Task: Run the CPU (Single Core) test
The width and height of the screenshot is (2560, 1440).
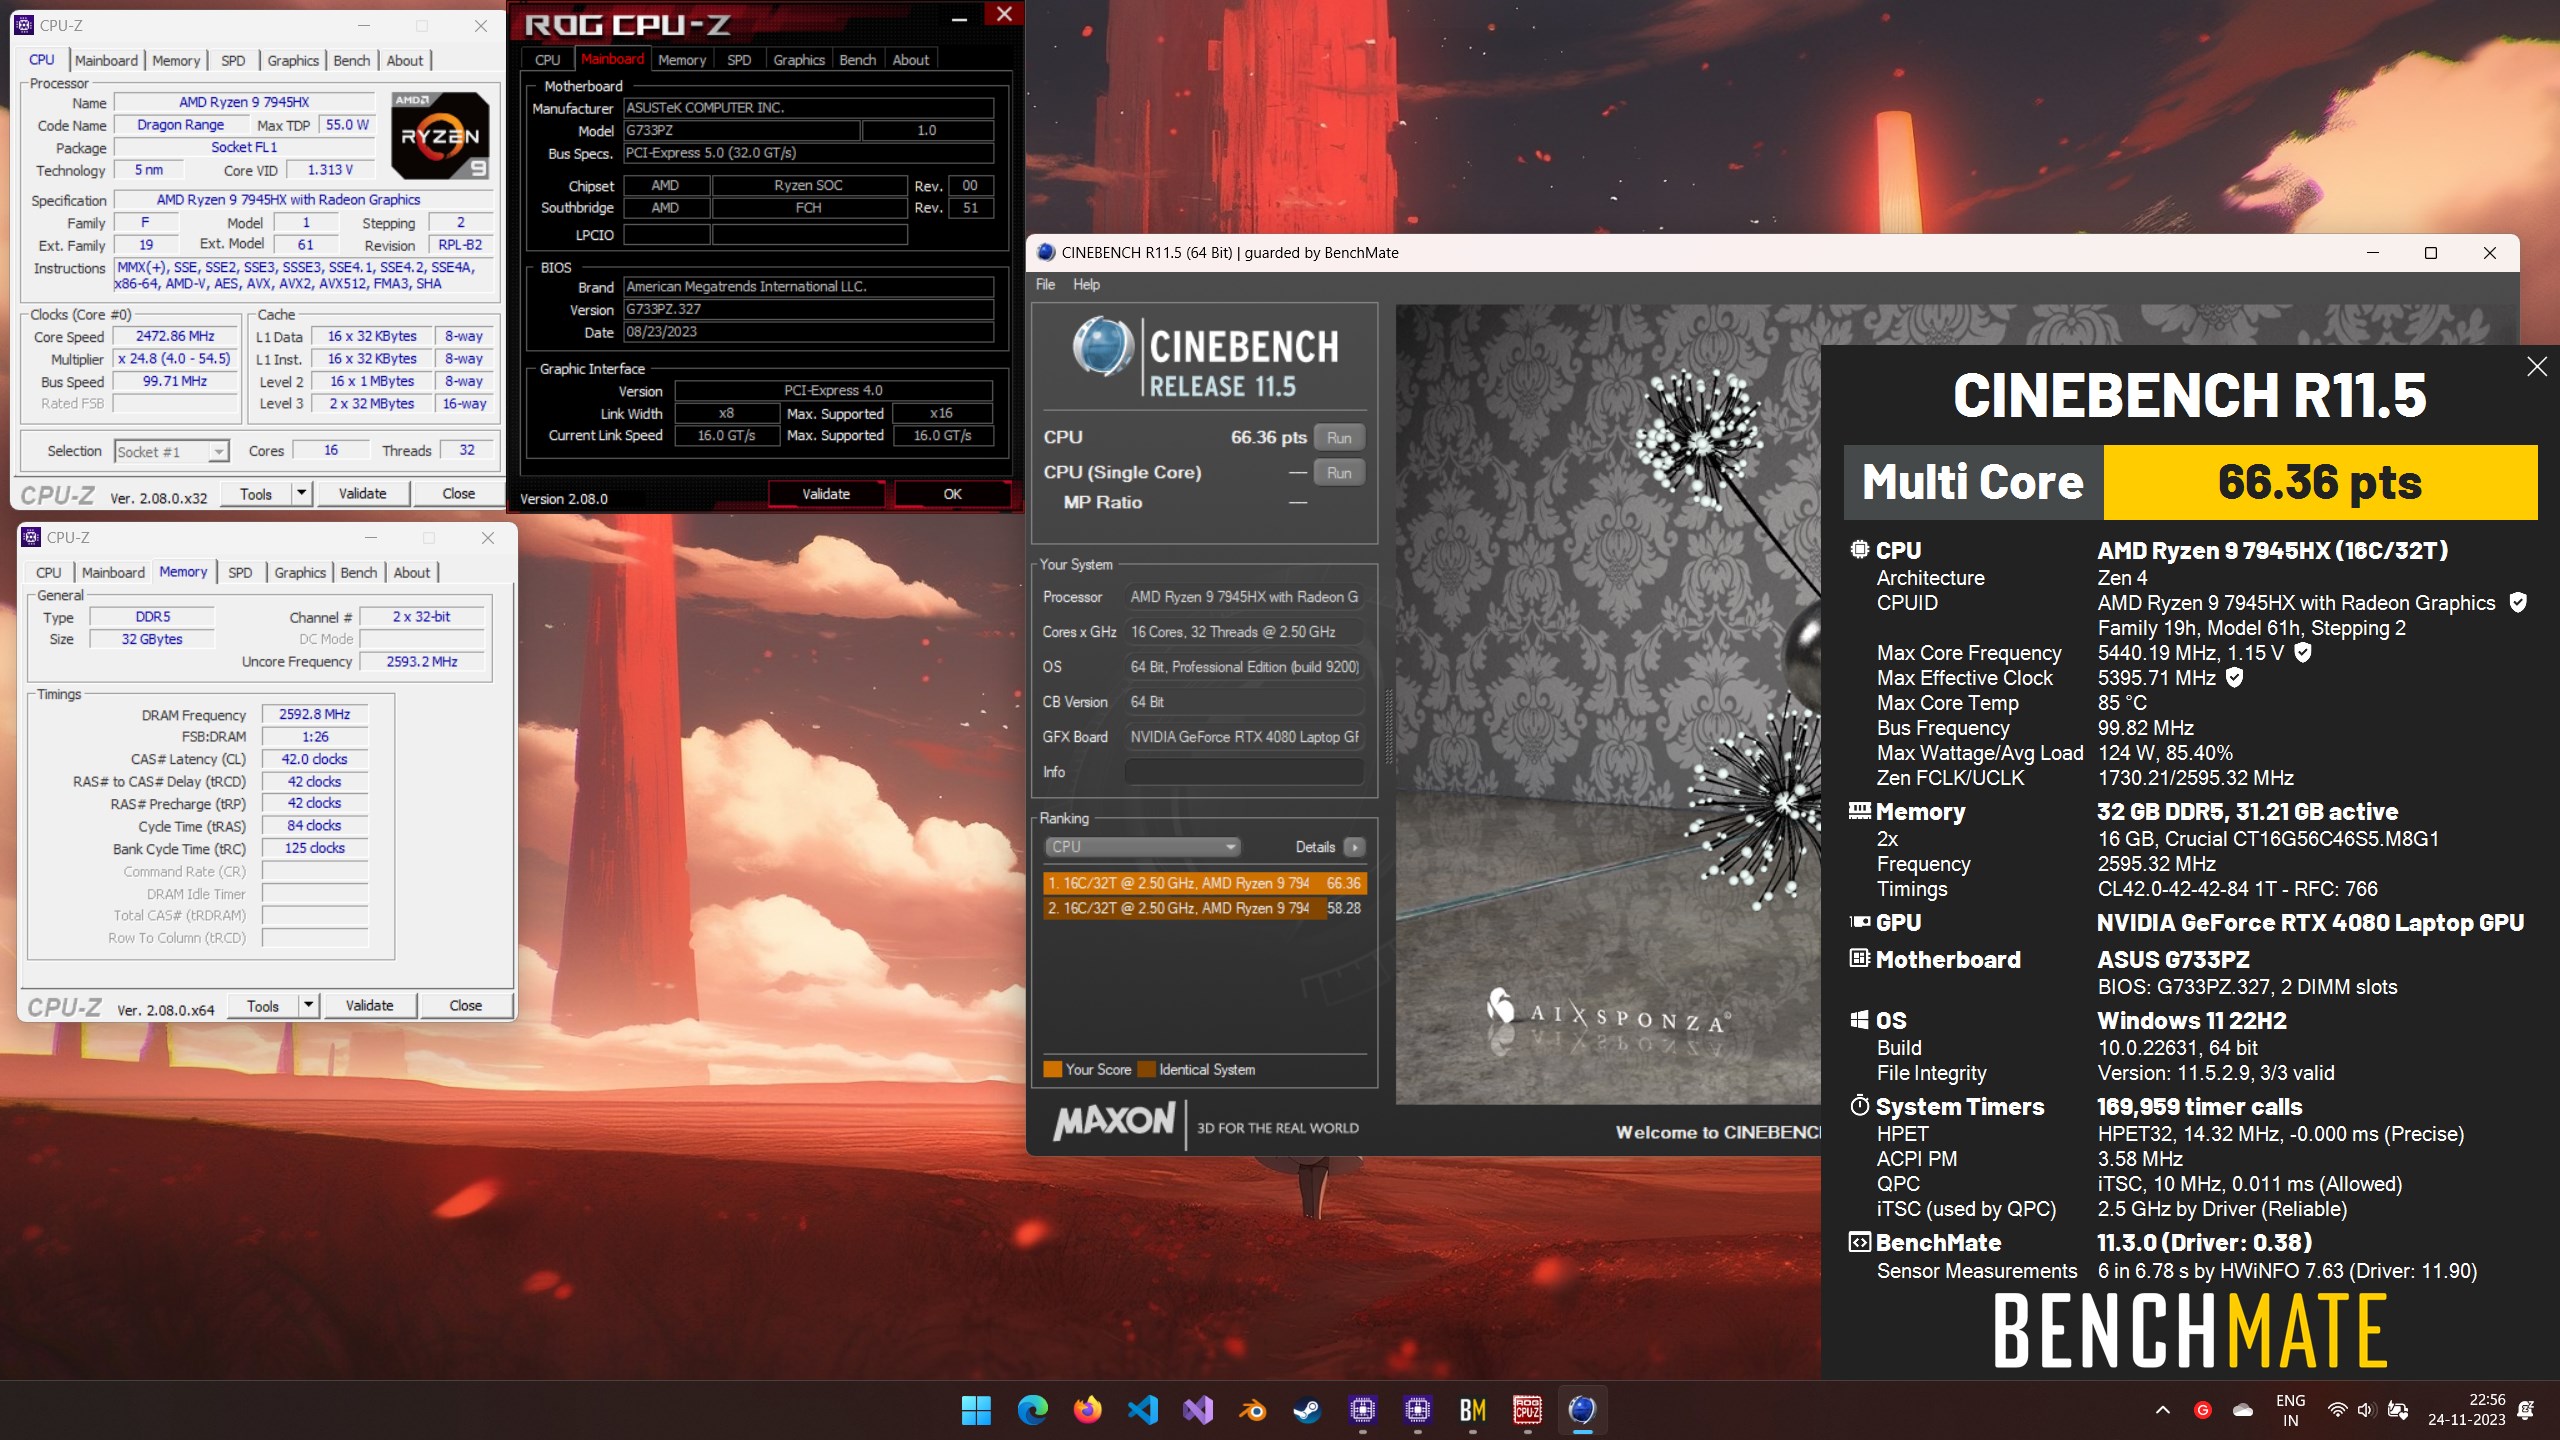Action: click(1339, 472)
